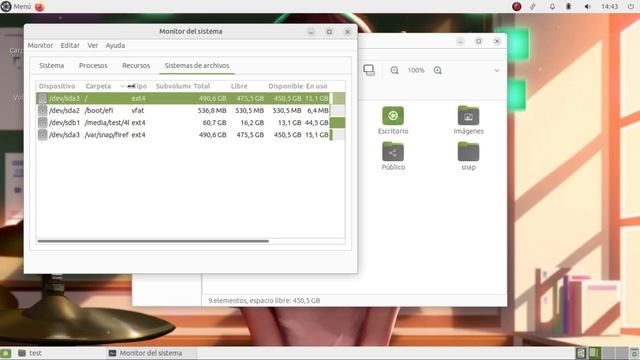Click the link-like tray icon beside the red circle
The image size is (640, 360).
point(533,7)
